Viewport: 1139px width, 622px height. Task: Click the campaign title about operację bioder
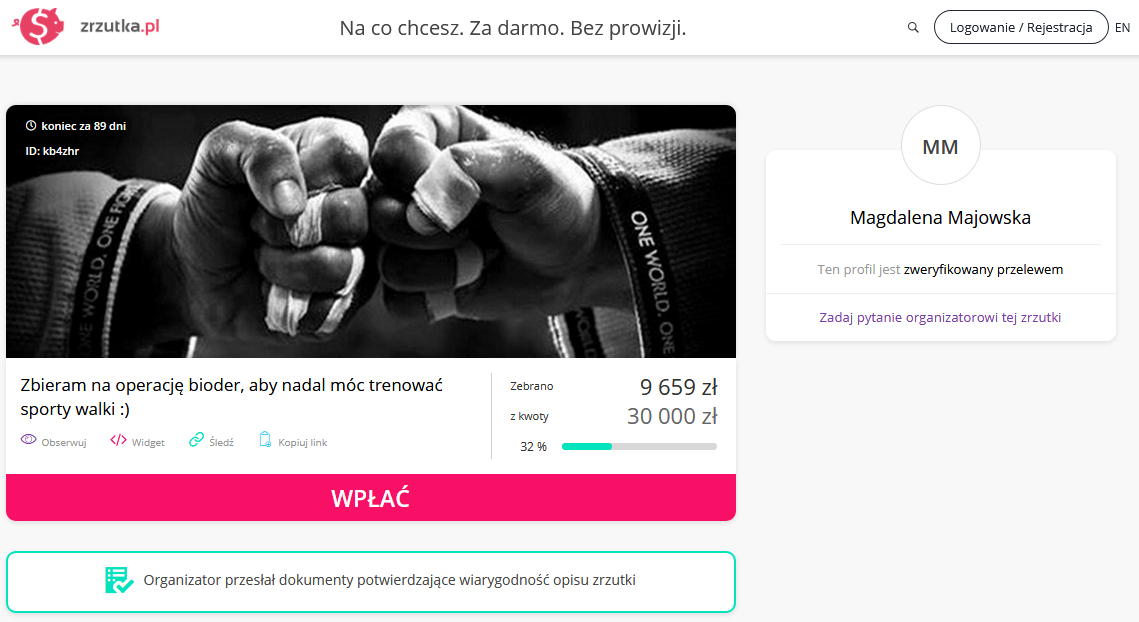pyautogui.click(x=231, y=397)
